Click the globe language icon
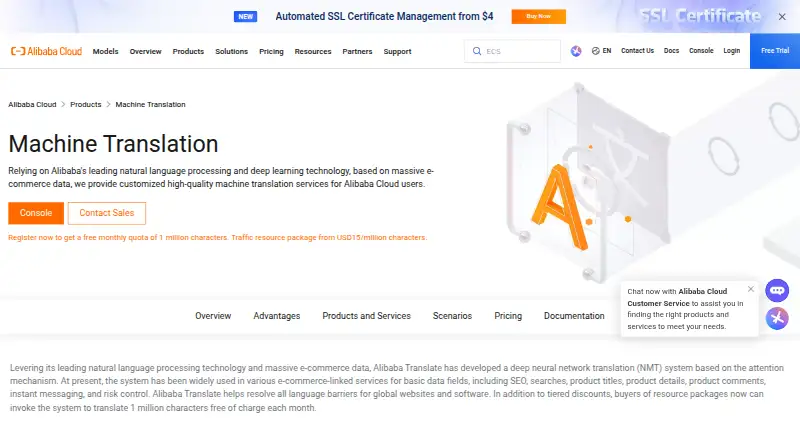 [x=595, y=51]
